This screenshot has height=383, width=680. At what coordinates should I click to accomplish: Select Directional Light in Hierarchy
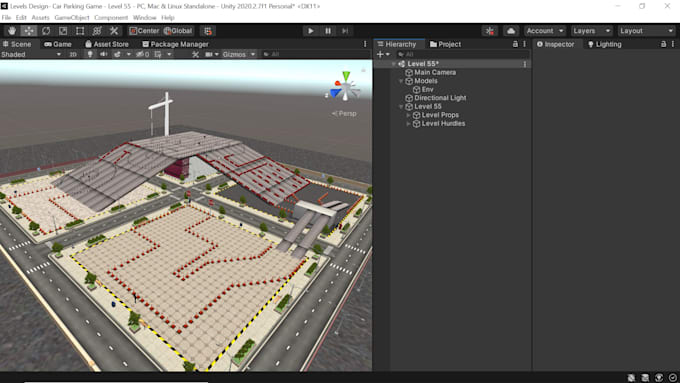440,98
